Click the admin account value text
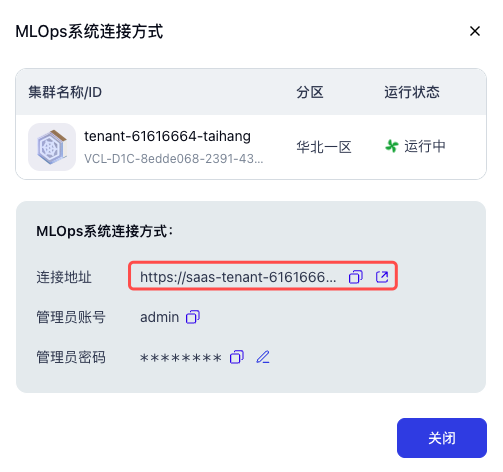The width and height of the screenshot is (503, 472). pyautogui.click(x=159, y=317)
